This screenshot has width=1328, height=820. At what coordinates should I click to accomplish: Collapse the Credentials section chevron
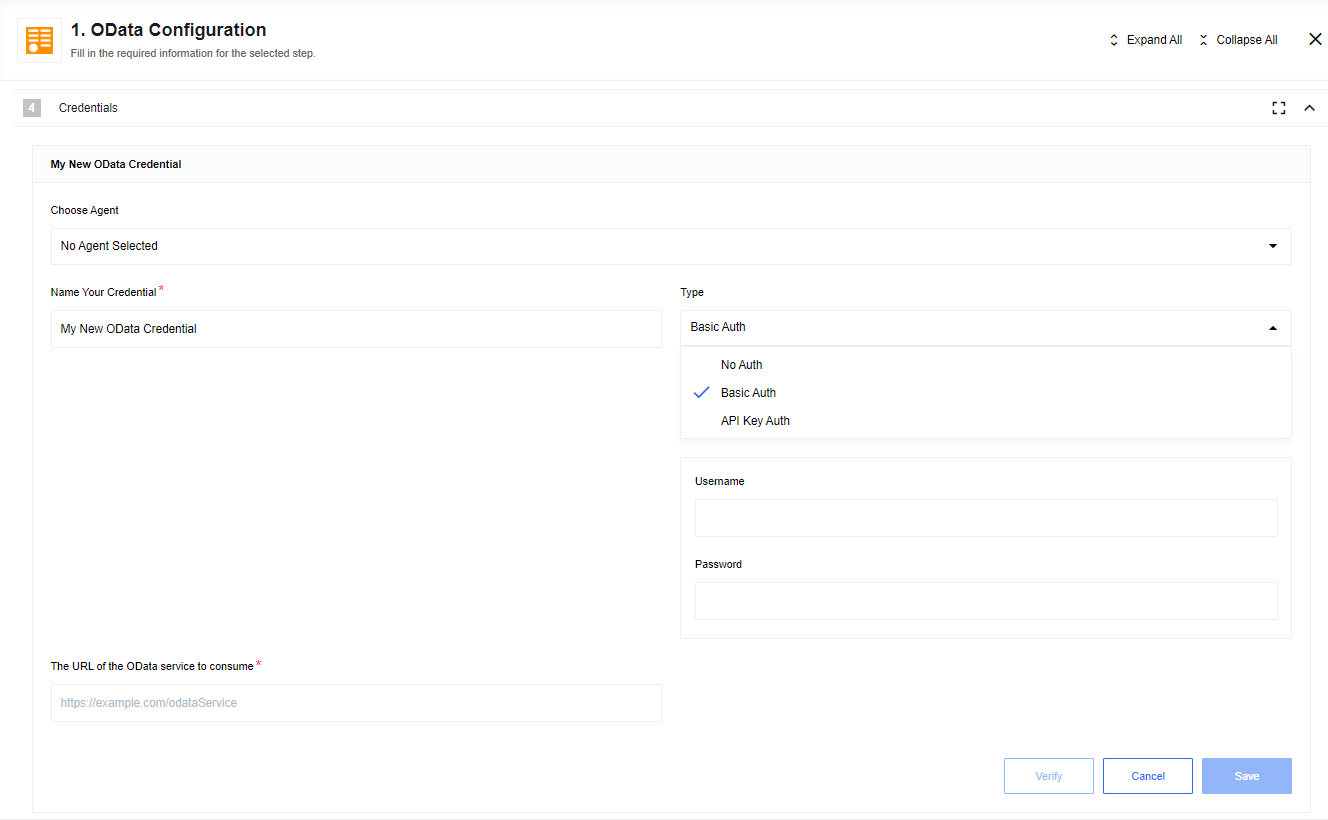pos(1310,107)
